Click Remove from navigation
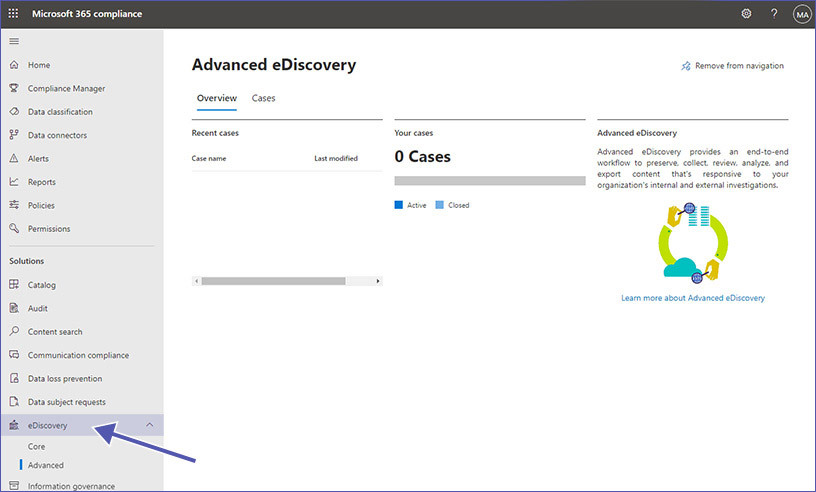The image size is (816, 492). tap(740, 66)
